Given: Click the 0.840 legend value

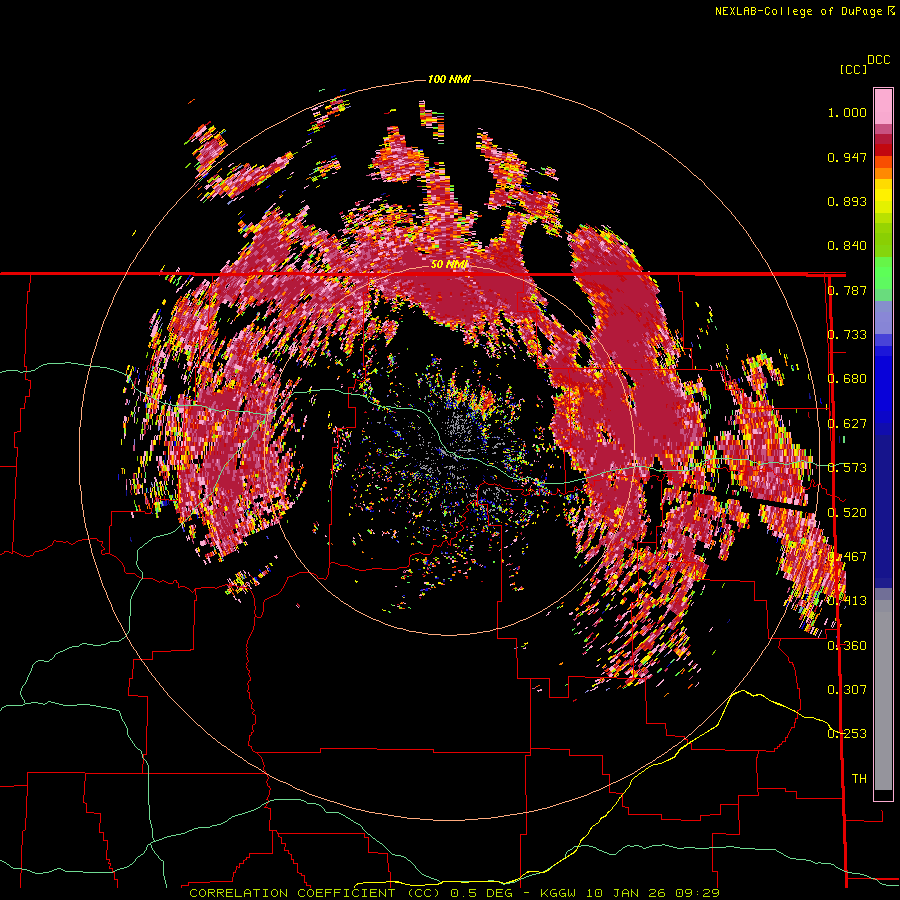Looking at the screenshot, I should tap(847, 246).
